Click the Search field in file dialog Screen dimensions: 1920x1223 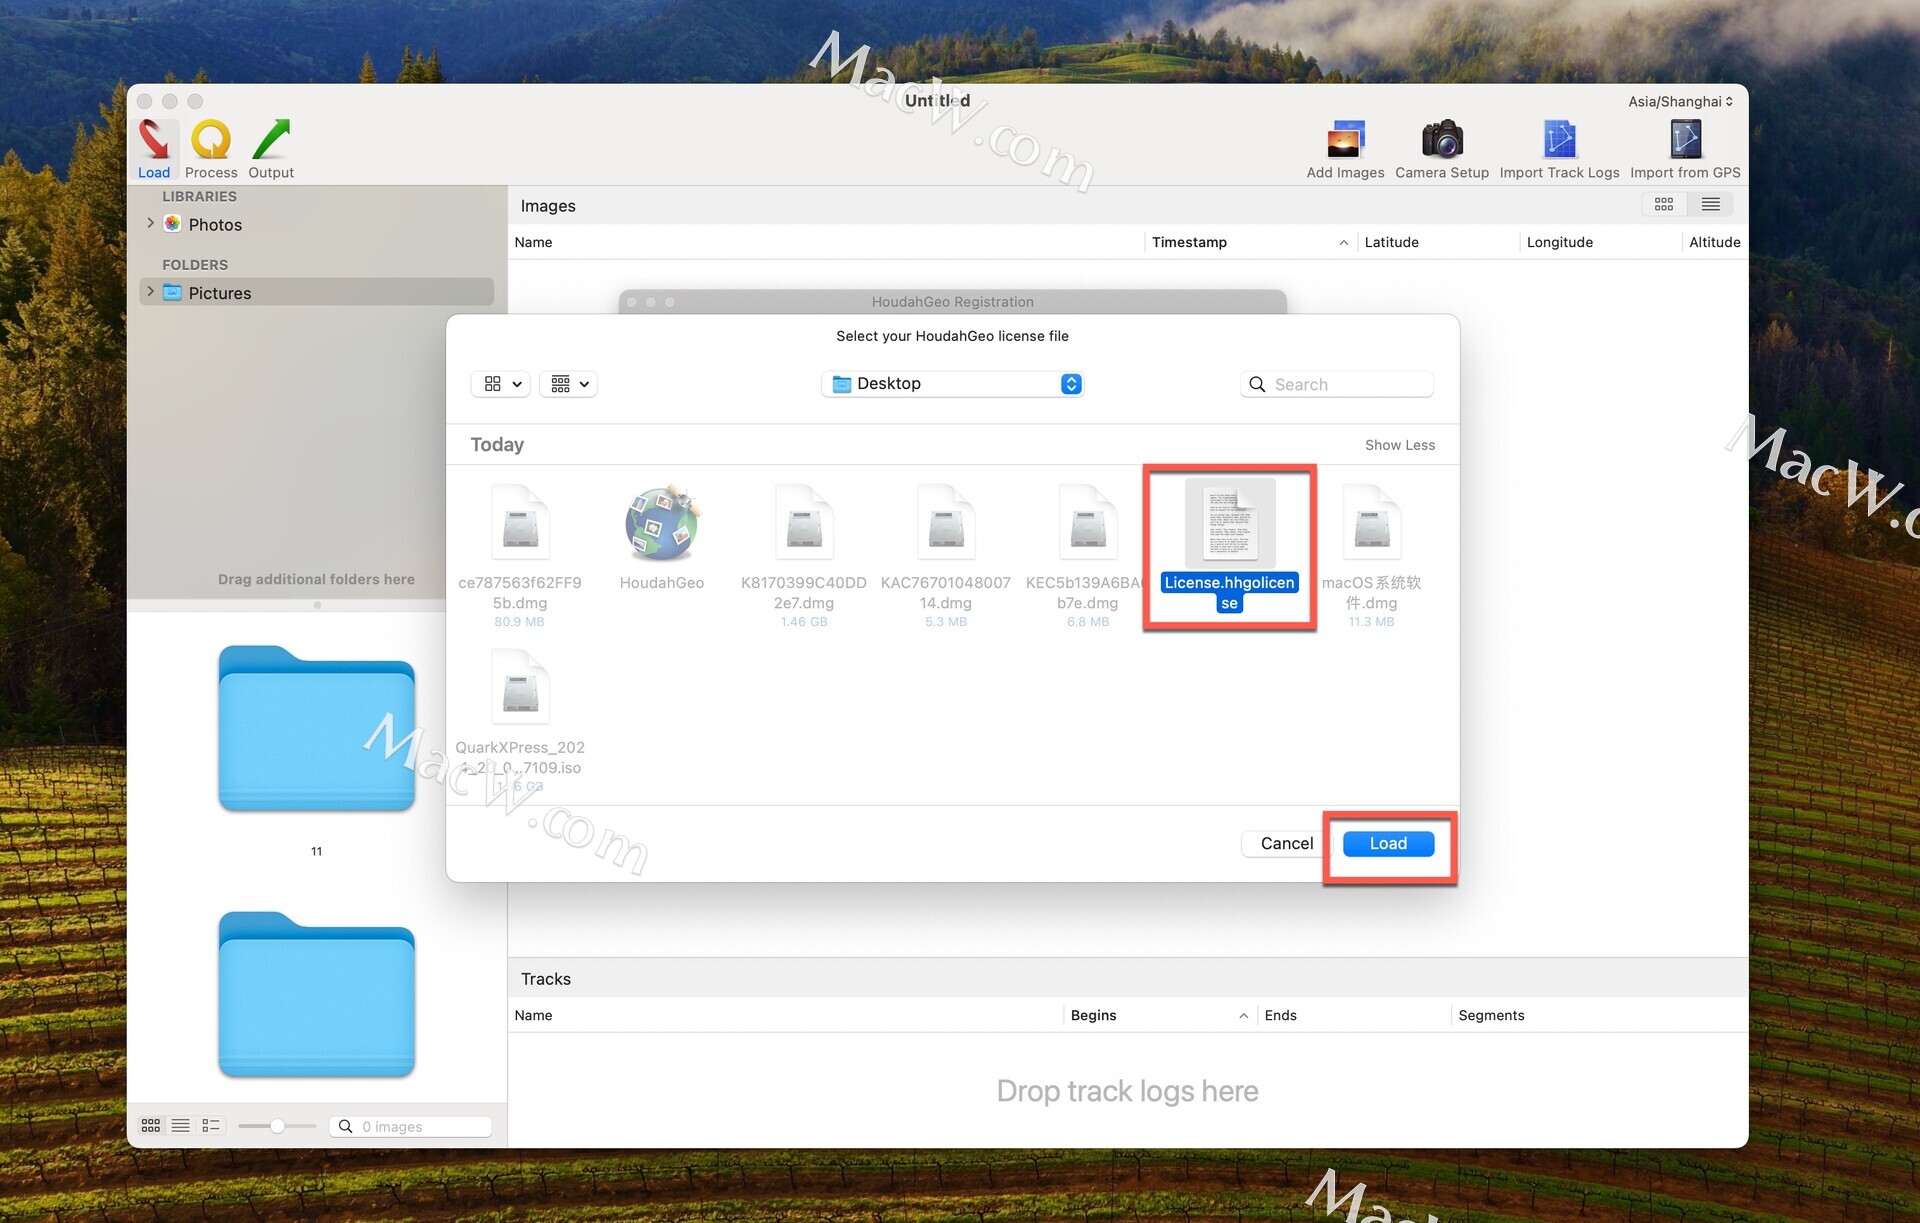pos(1337,384)
